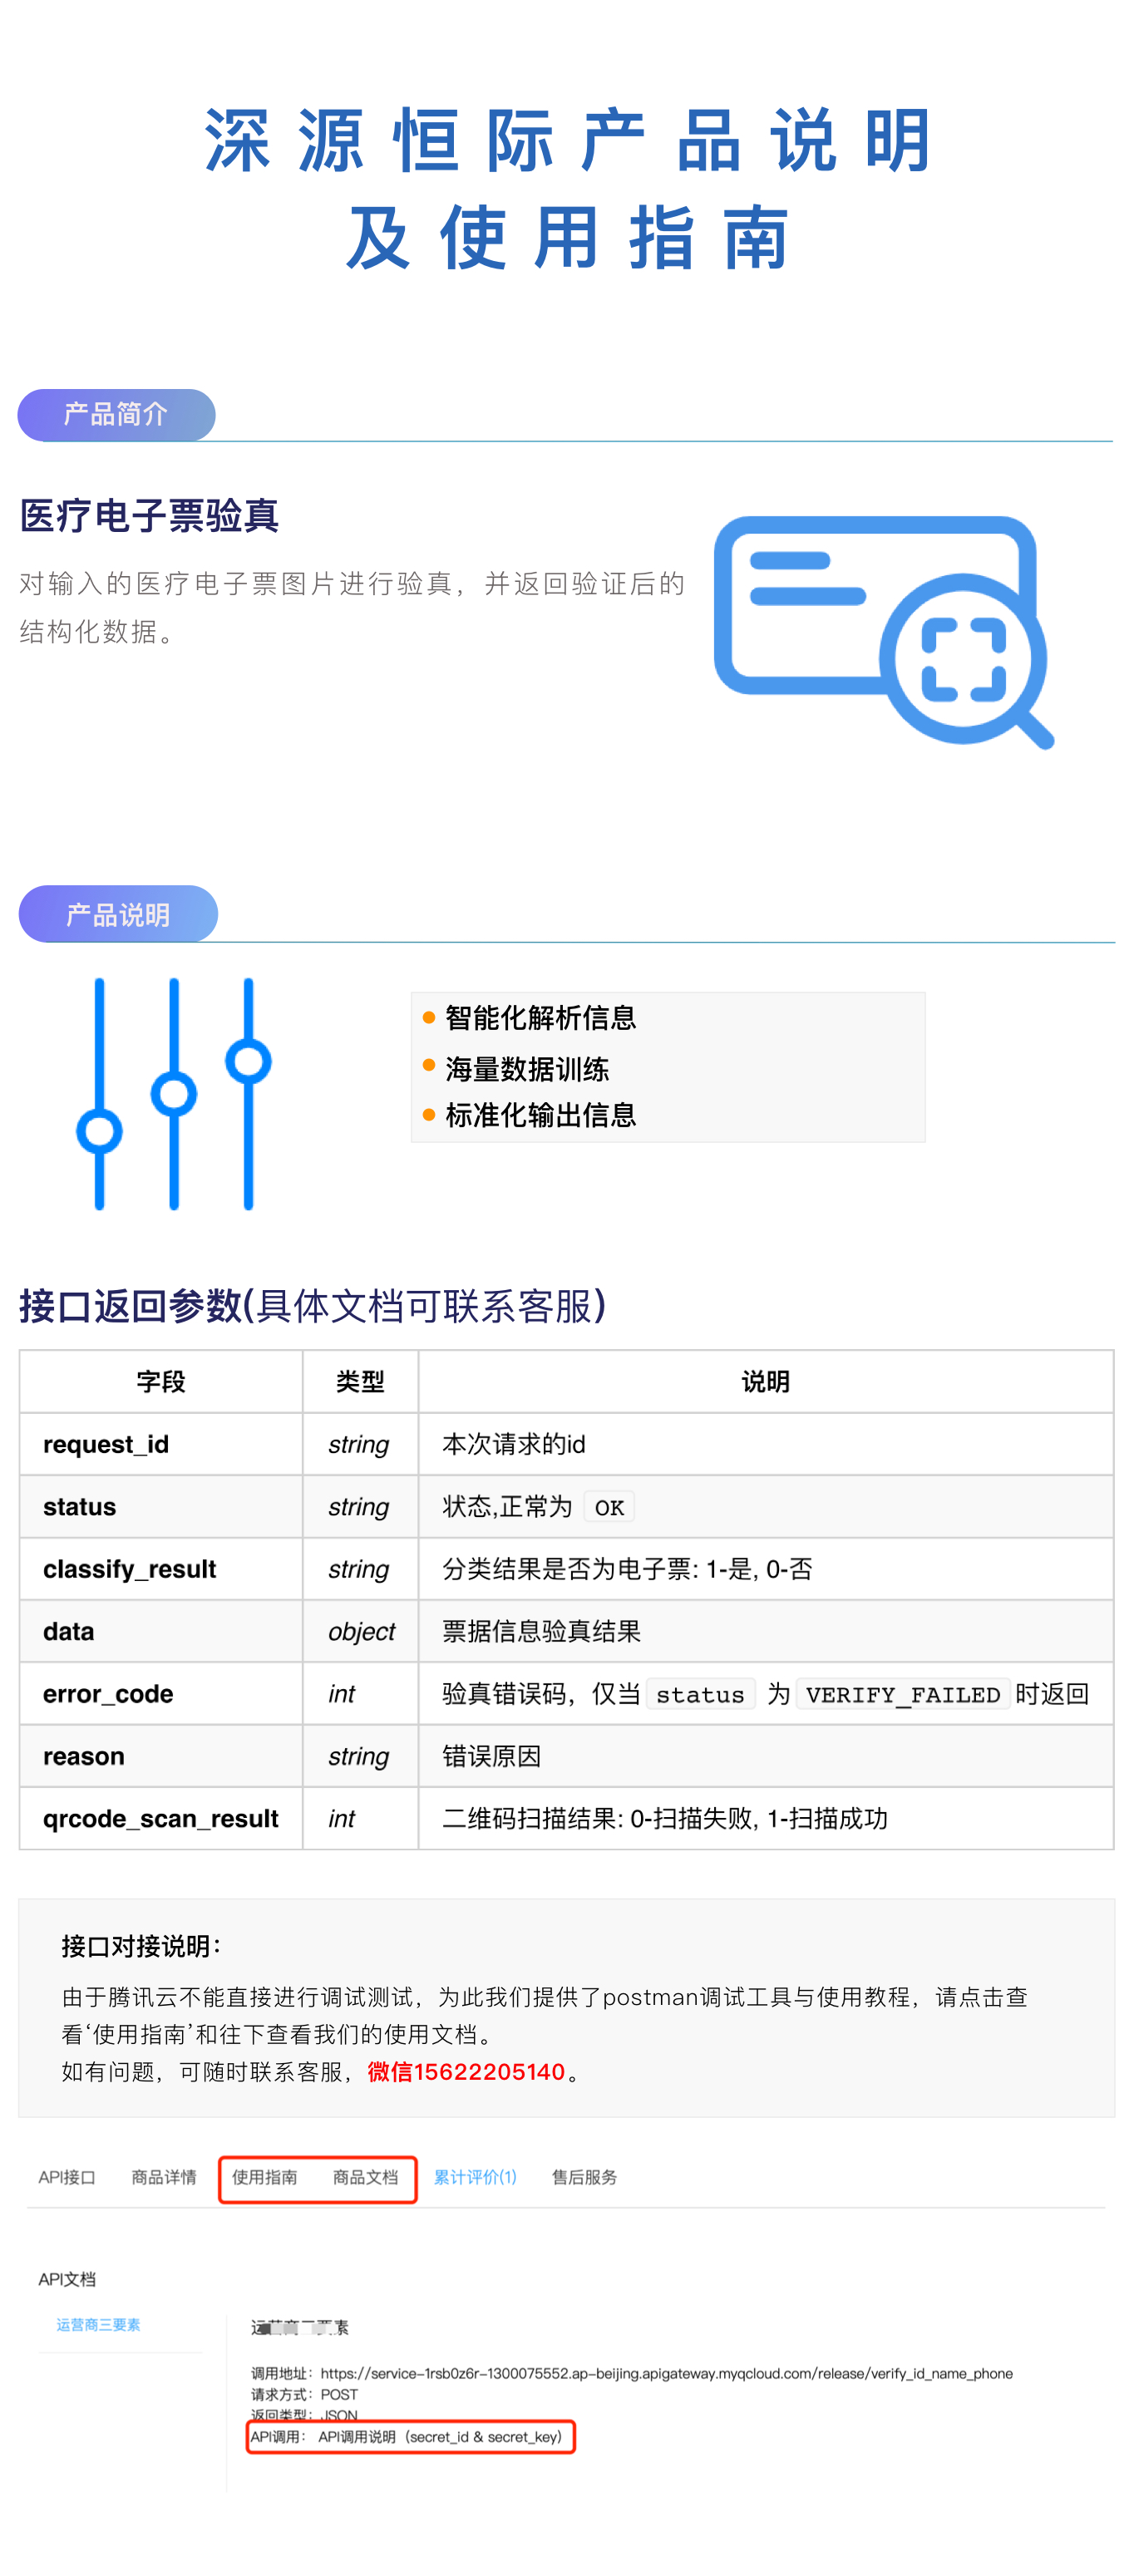Click the blue sliders adjustment icon
This screenshot has height=2576, width=1129.
pyautogui.click(x=174, y=1094)
